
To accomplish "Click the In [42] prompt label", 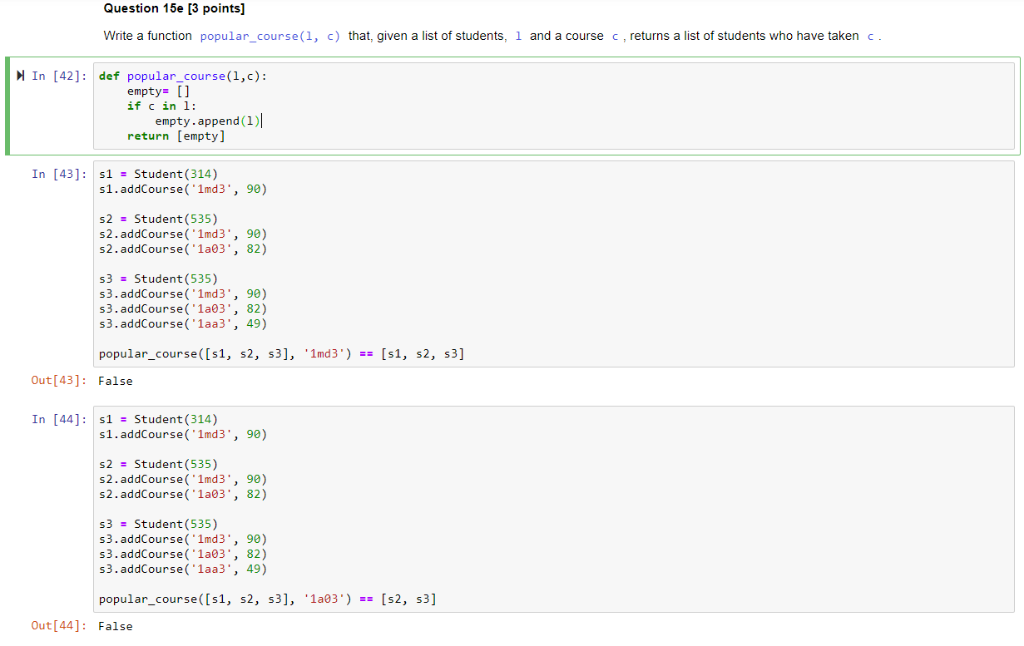I will click(x=59, y=76).
